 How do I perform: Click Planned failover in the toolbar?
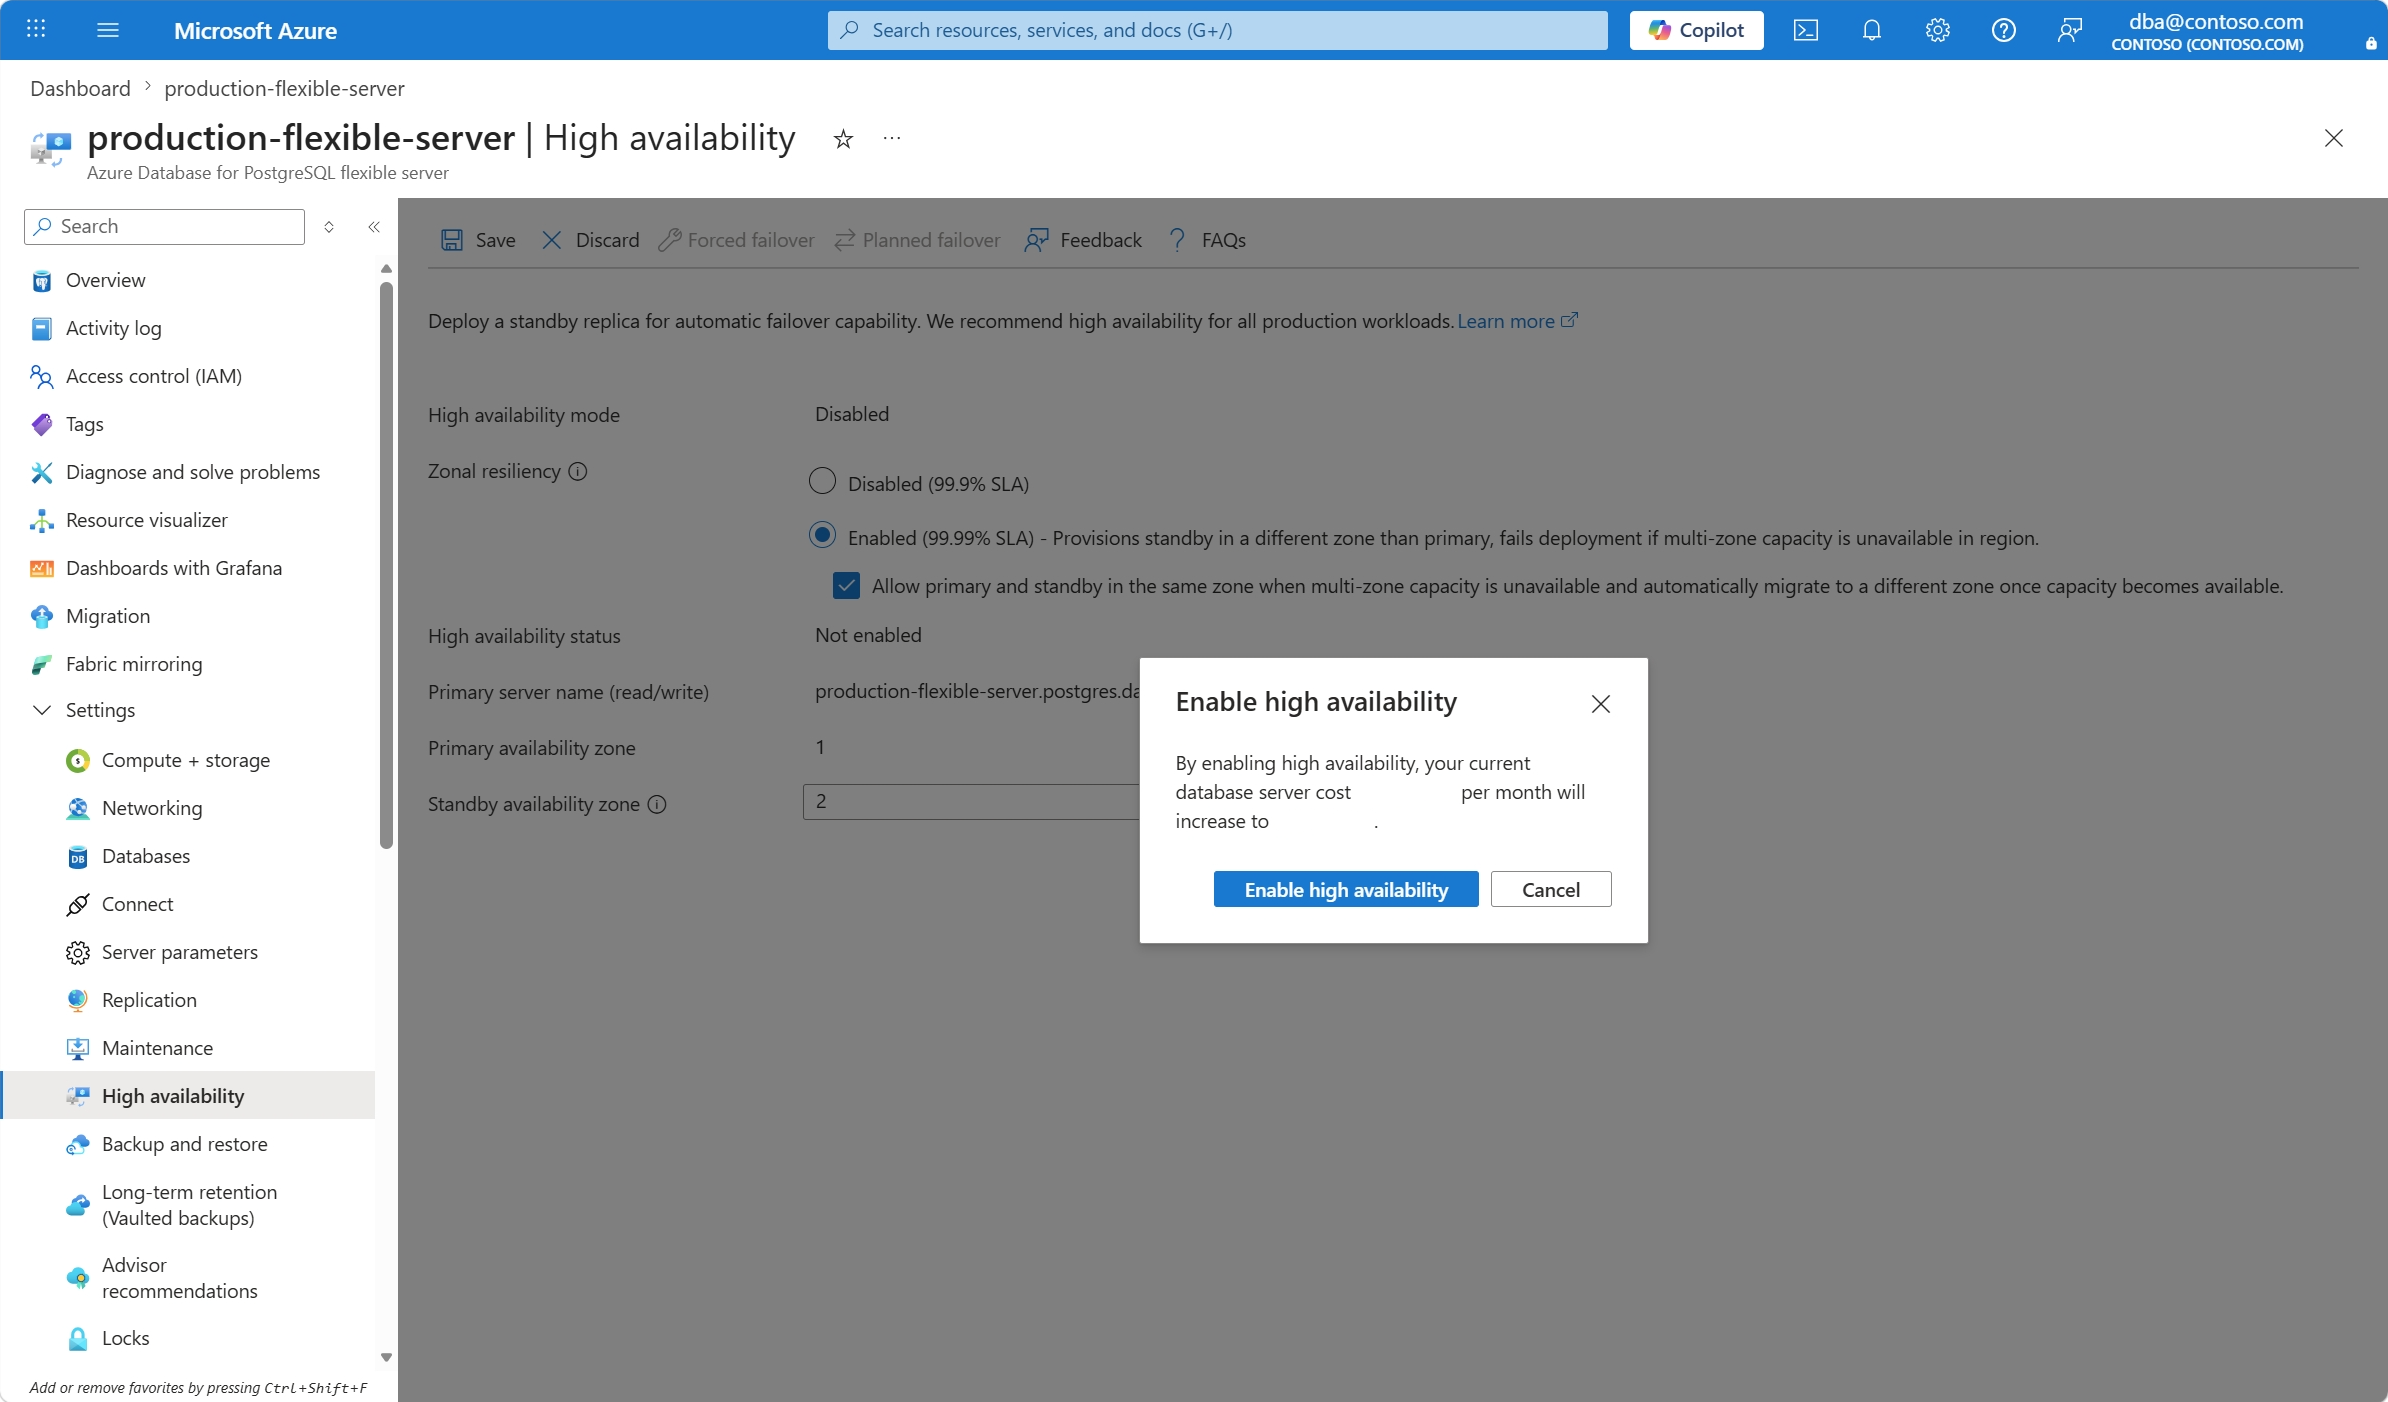pos(917,240)
